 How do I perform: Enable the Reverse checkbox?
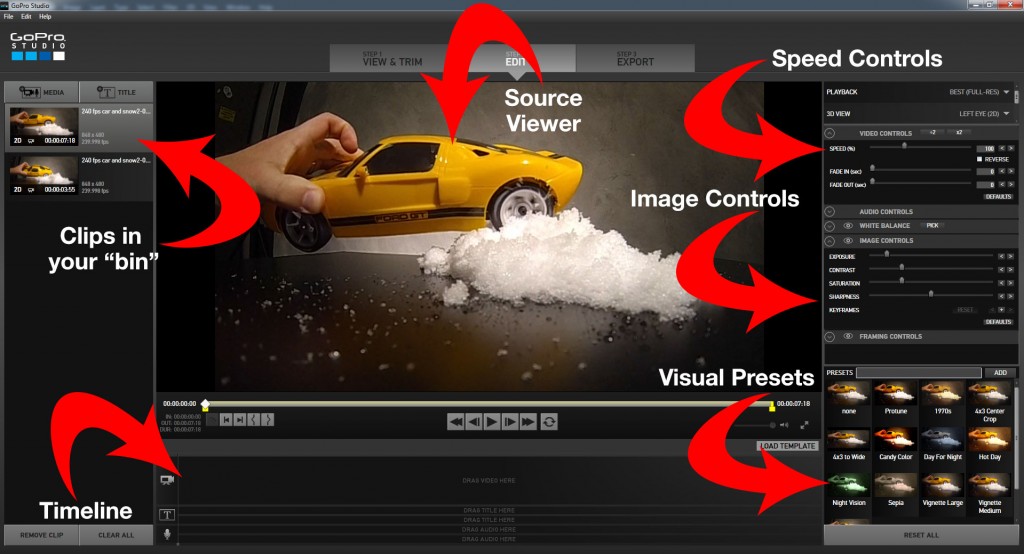[x=979, y=159]
